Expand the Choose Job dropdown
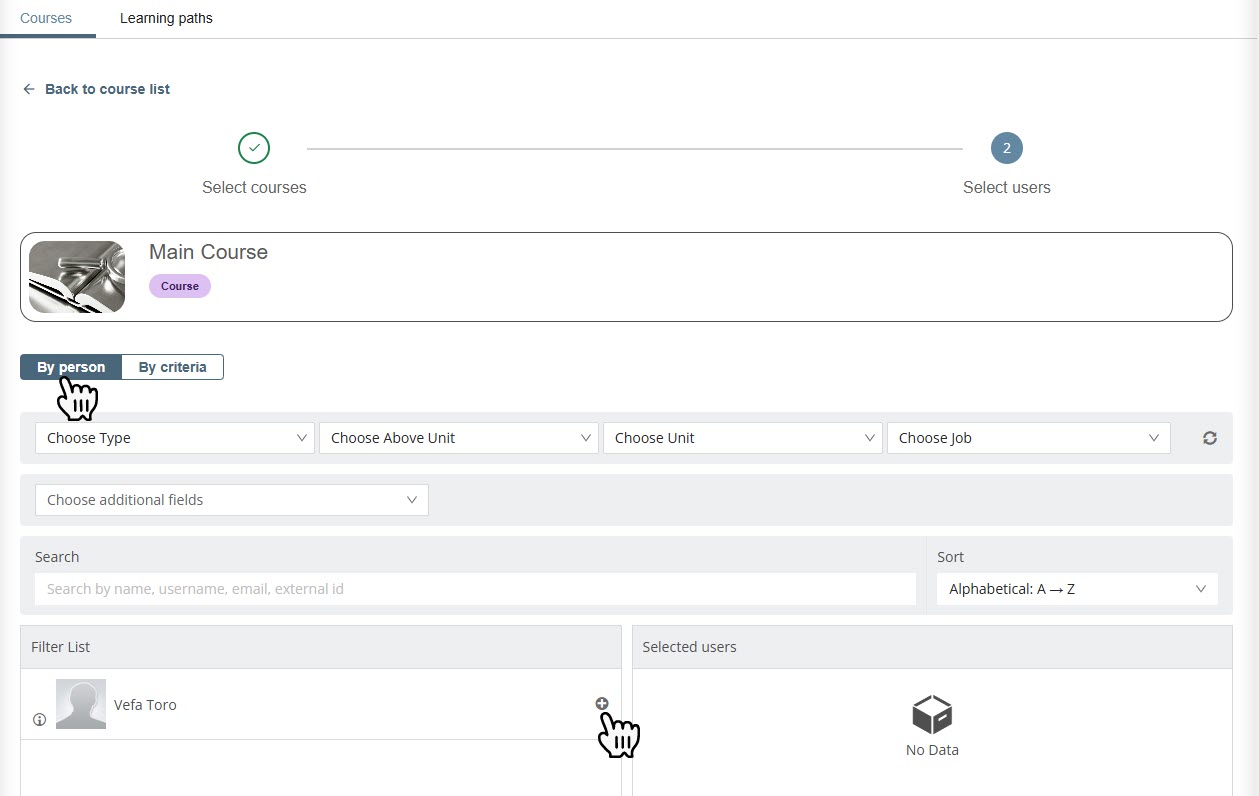This screenshot has height=796, width=1259. point(1028,438)
